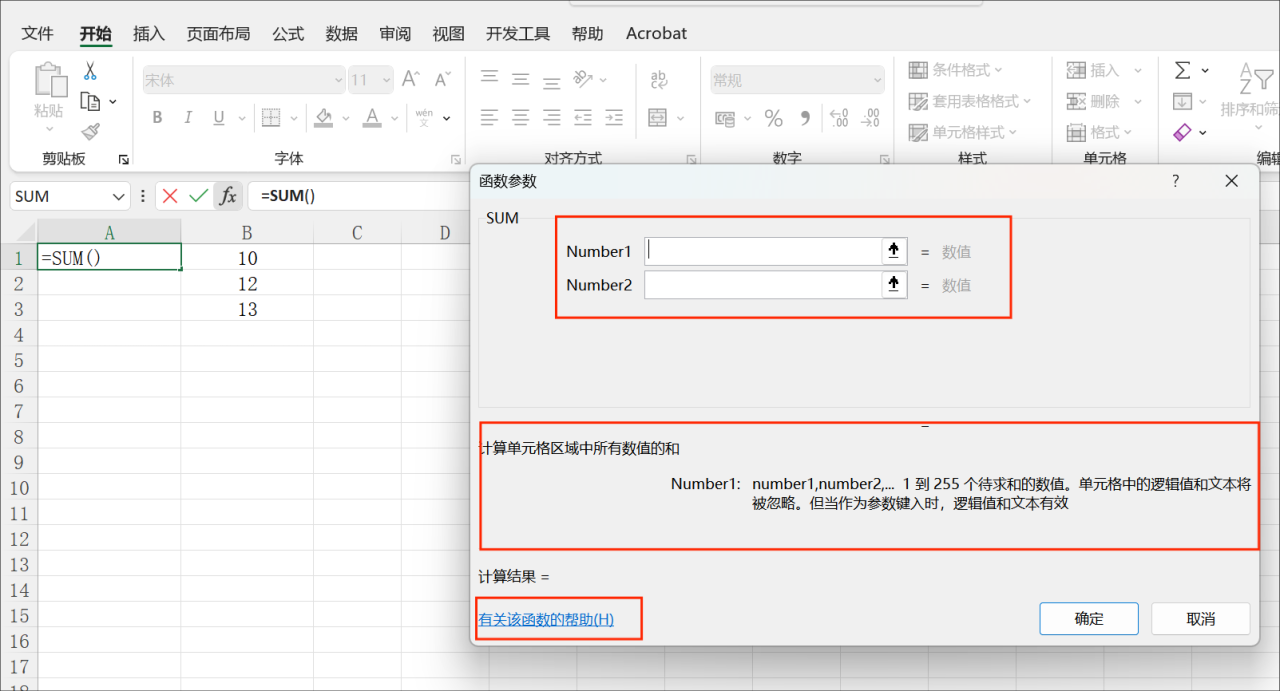
Task: Click the Increase Decimal icon
Action: pyautogui.click(x=839, y=118)
